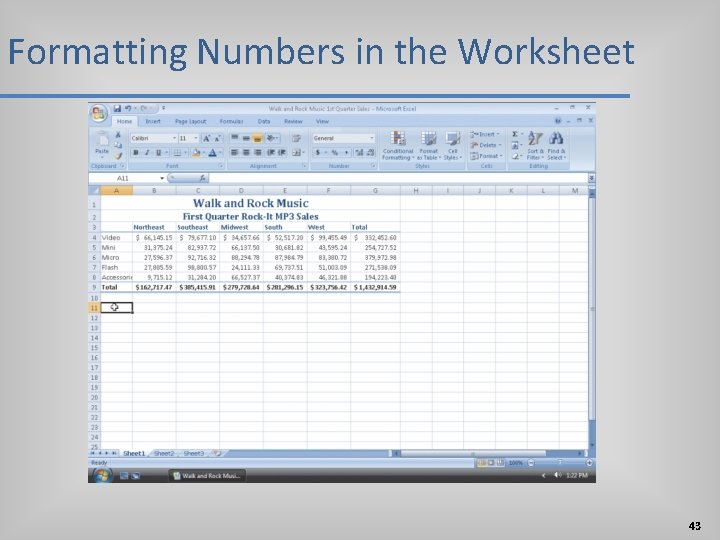Screen dimensions: 720x540
Task: Click Decrease Decimal icon
Action: 371,152
